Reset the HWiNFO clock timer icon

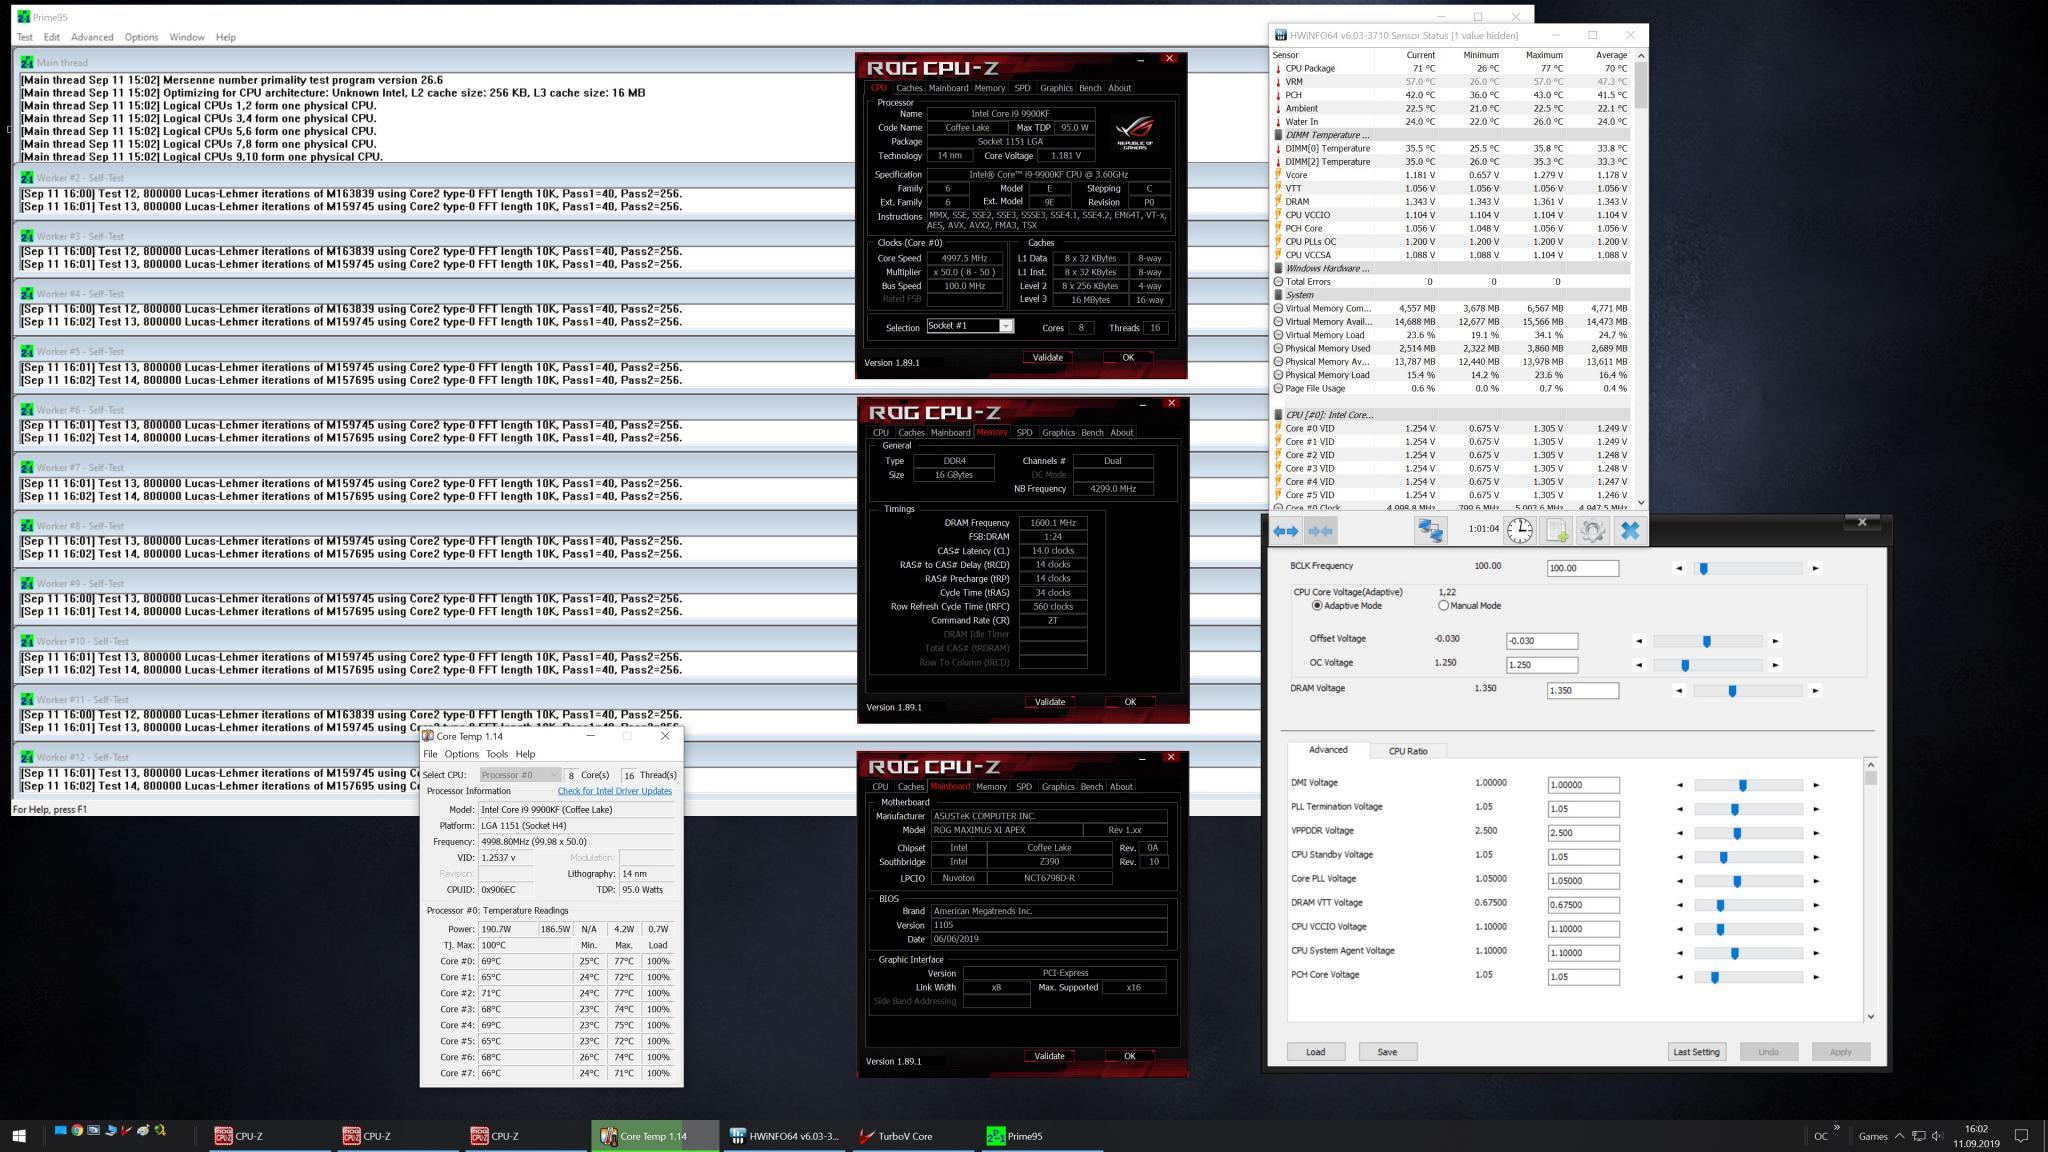(x=1520, y=531)
